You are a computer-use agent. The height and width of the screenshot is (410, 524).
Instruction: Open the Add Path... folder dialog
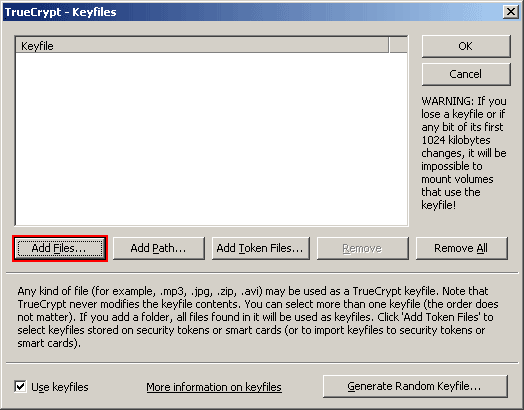[x=159, y=248]
